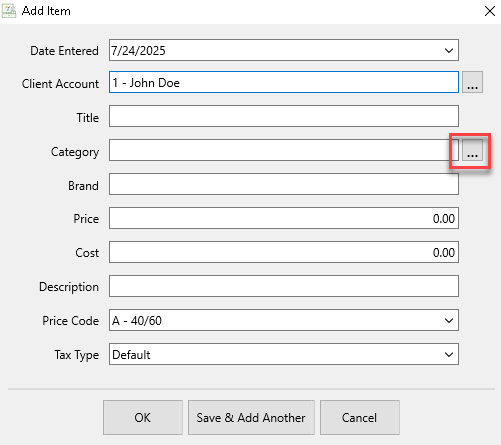Click the Date Entered label
Viewport: 501px width, 445px height.
click(x=64, y=51)
